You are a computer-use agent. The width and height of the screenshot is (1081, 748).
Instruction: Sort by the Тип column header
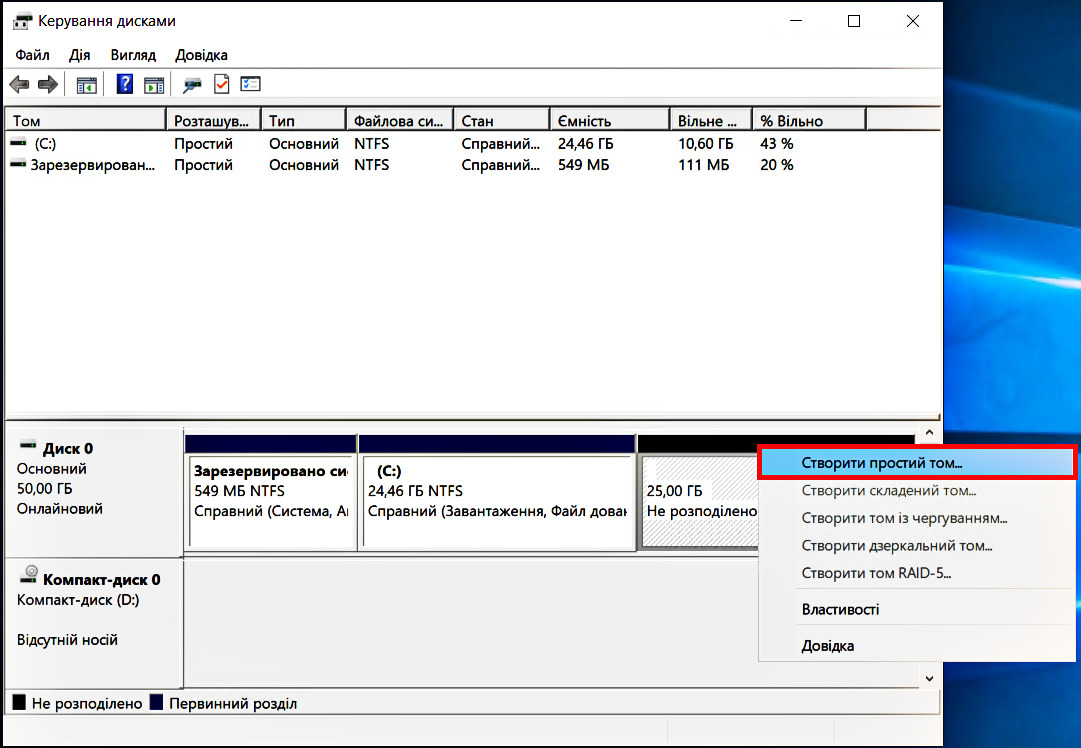[x=303, y=121]
